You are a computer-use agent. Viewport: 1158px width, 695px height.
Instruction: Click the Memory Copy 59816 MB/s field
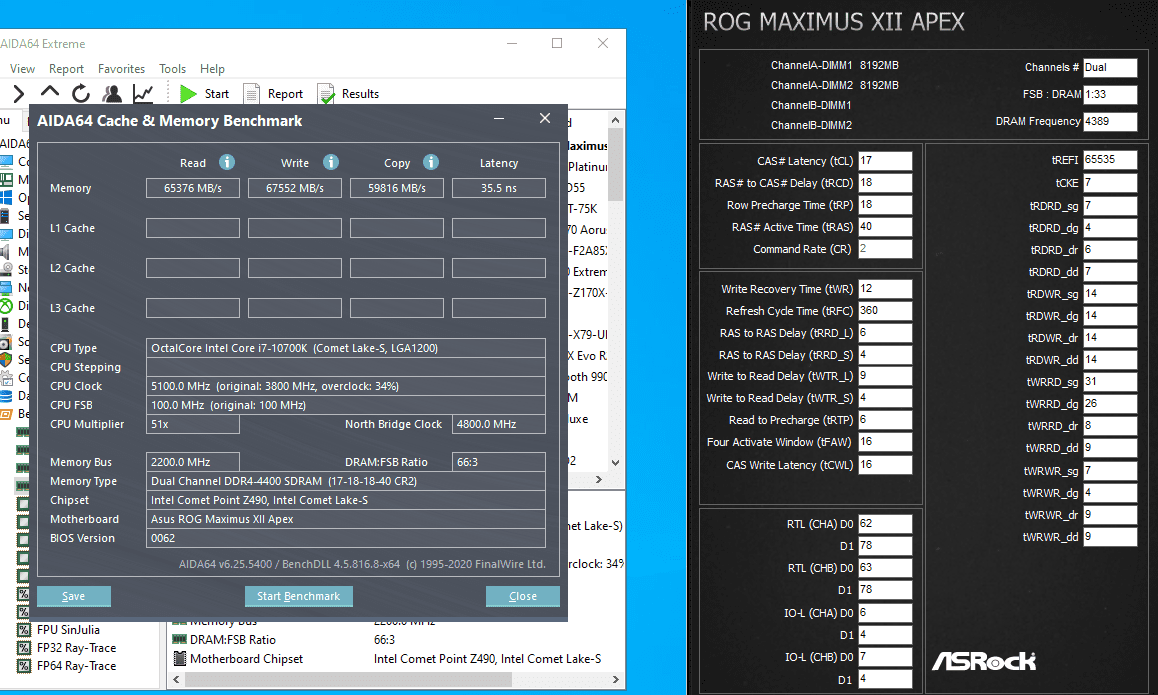tap(397, 188)
